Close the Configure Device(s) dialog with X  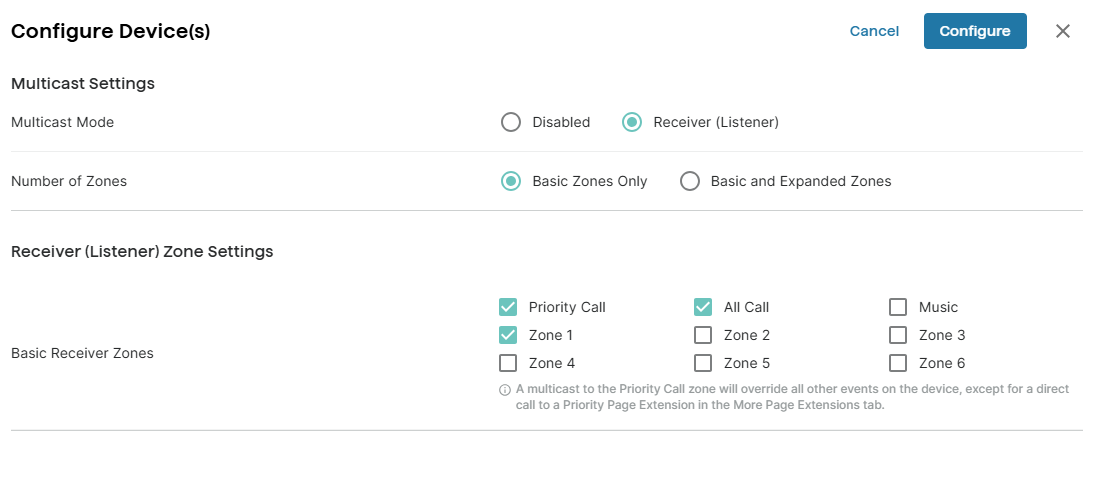tap(1063, 31)
